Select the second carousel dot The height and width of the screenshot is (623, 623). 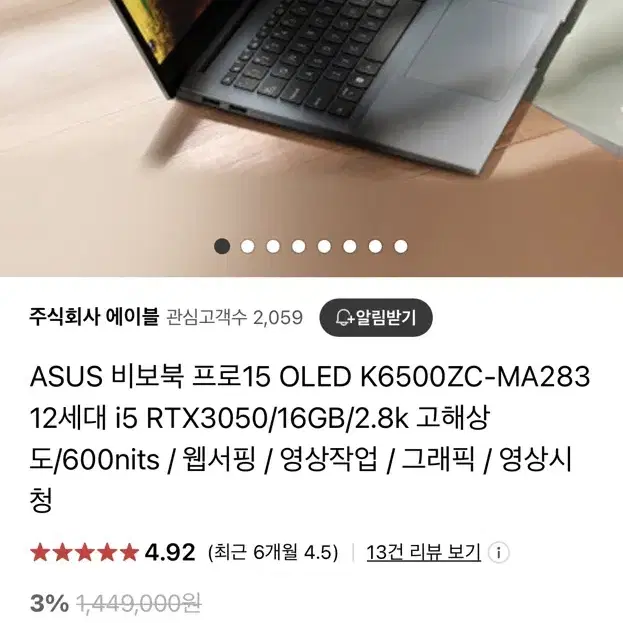248,246
